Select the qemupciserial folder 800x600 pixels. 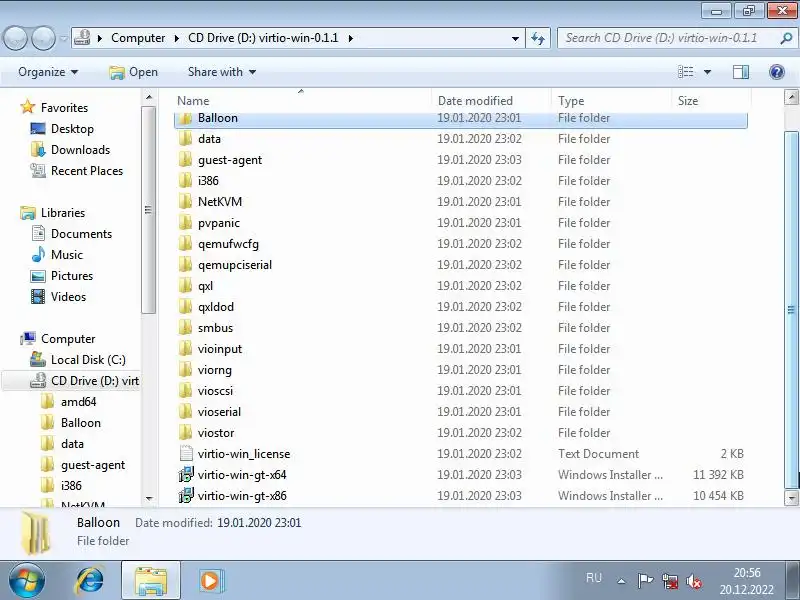pos(461,265)
